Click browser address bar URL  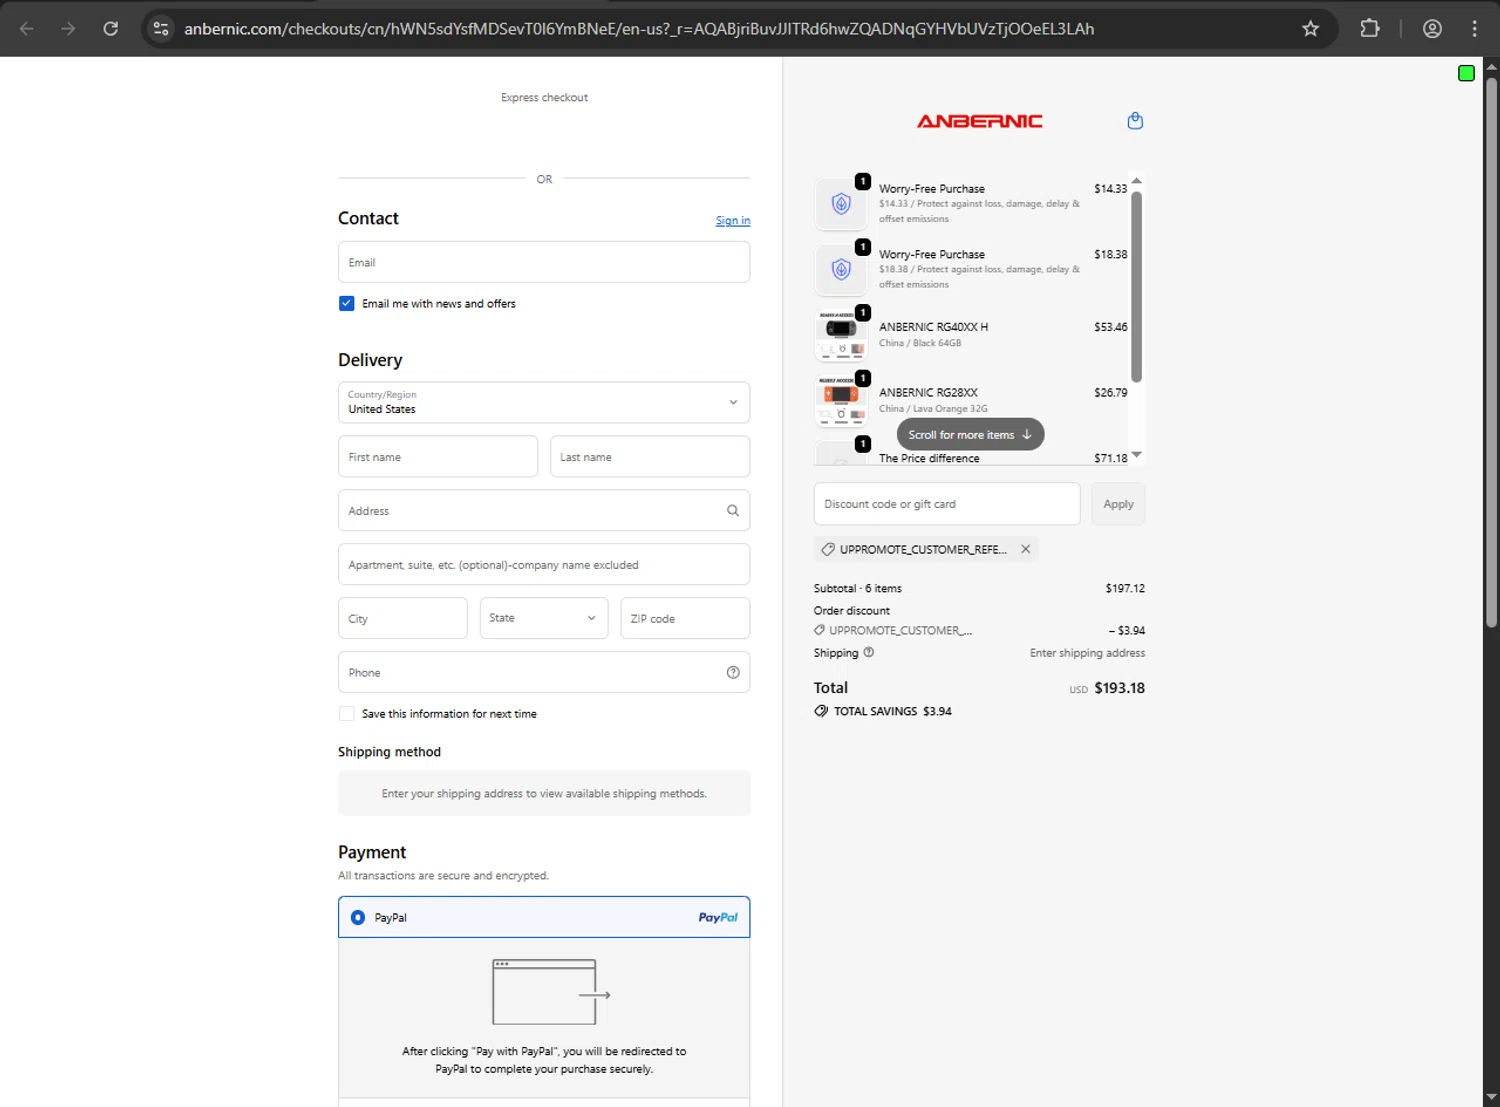[x=639, y=29]
